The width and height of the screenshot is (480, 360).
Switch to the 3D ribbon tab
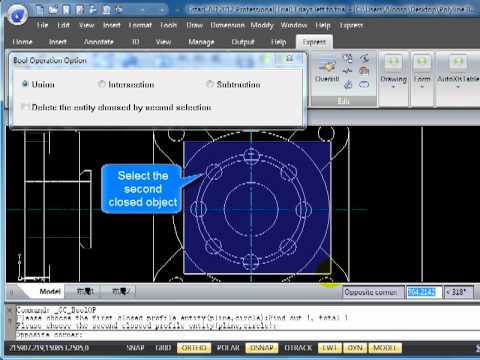(135, 42)
